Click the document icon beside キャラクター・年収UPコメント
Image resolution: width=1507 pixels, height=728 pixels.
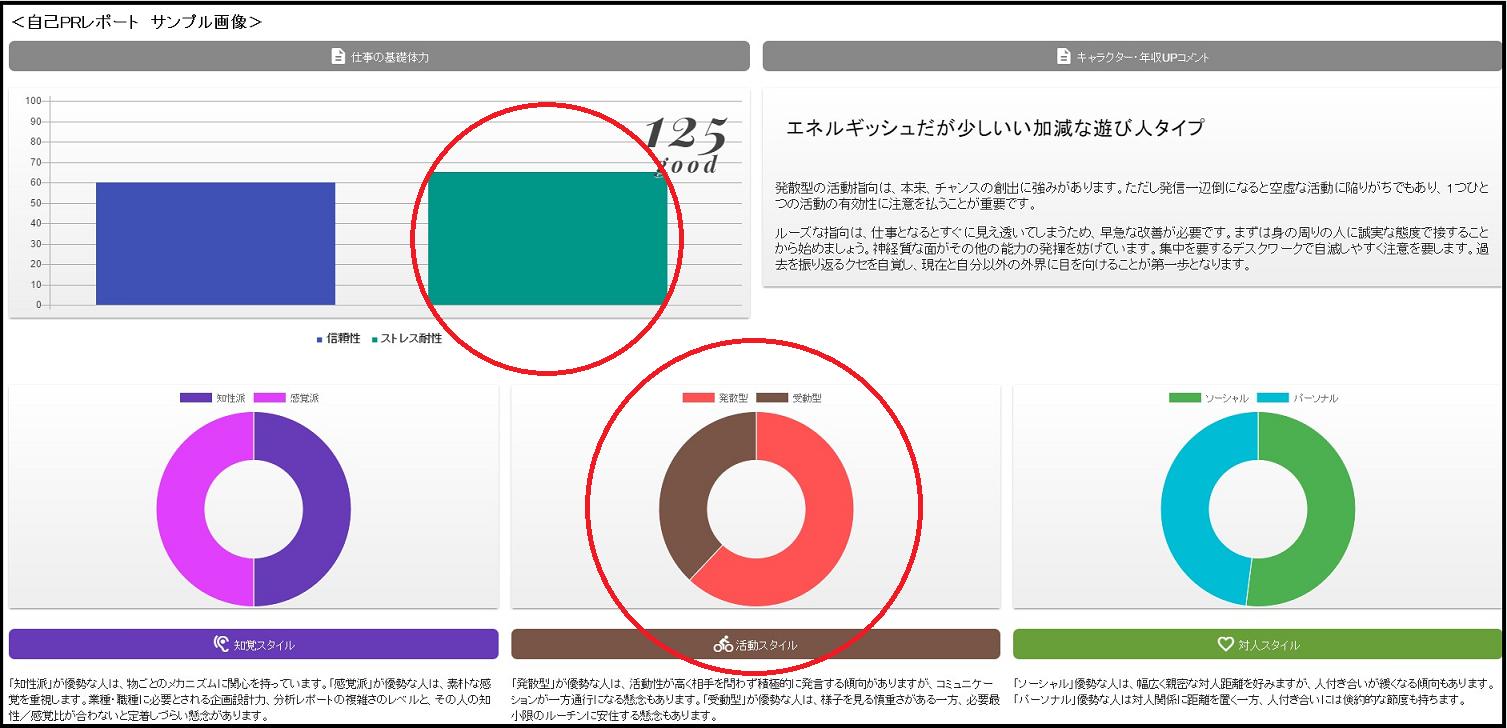pyautogui.click(x=1064, y=57)
